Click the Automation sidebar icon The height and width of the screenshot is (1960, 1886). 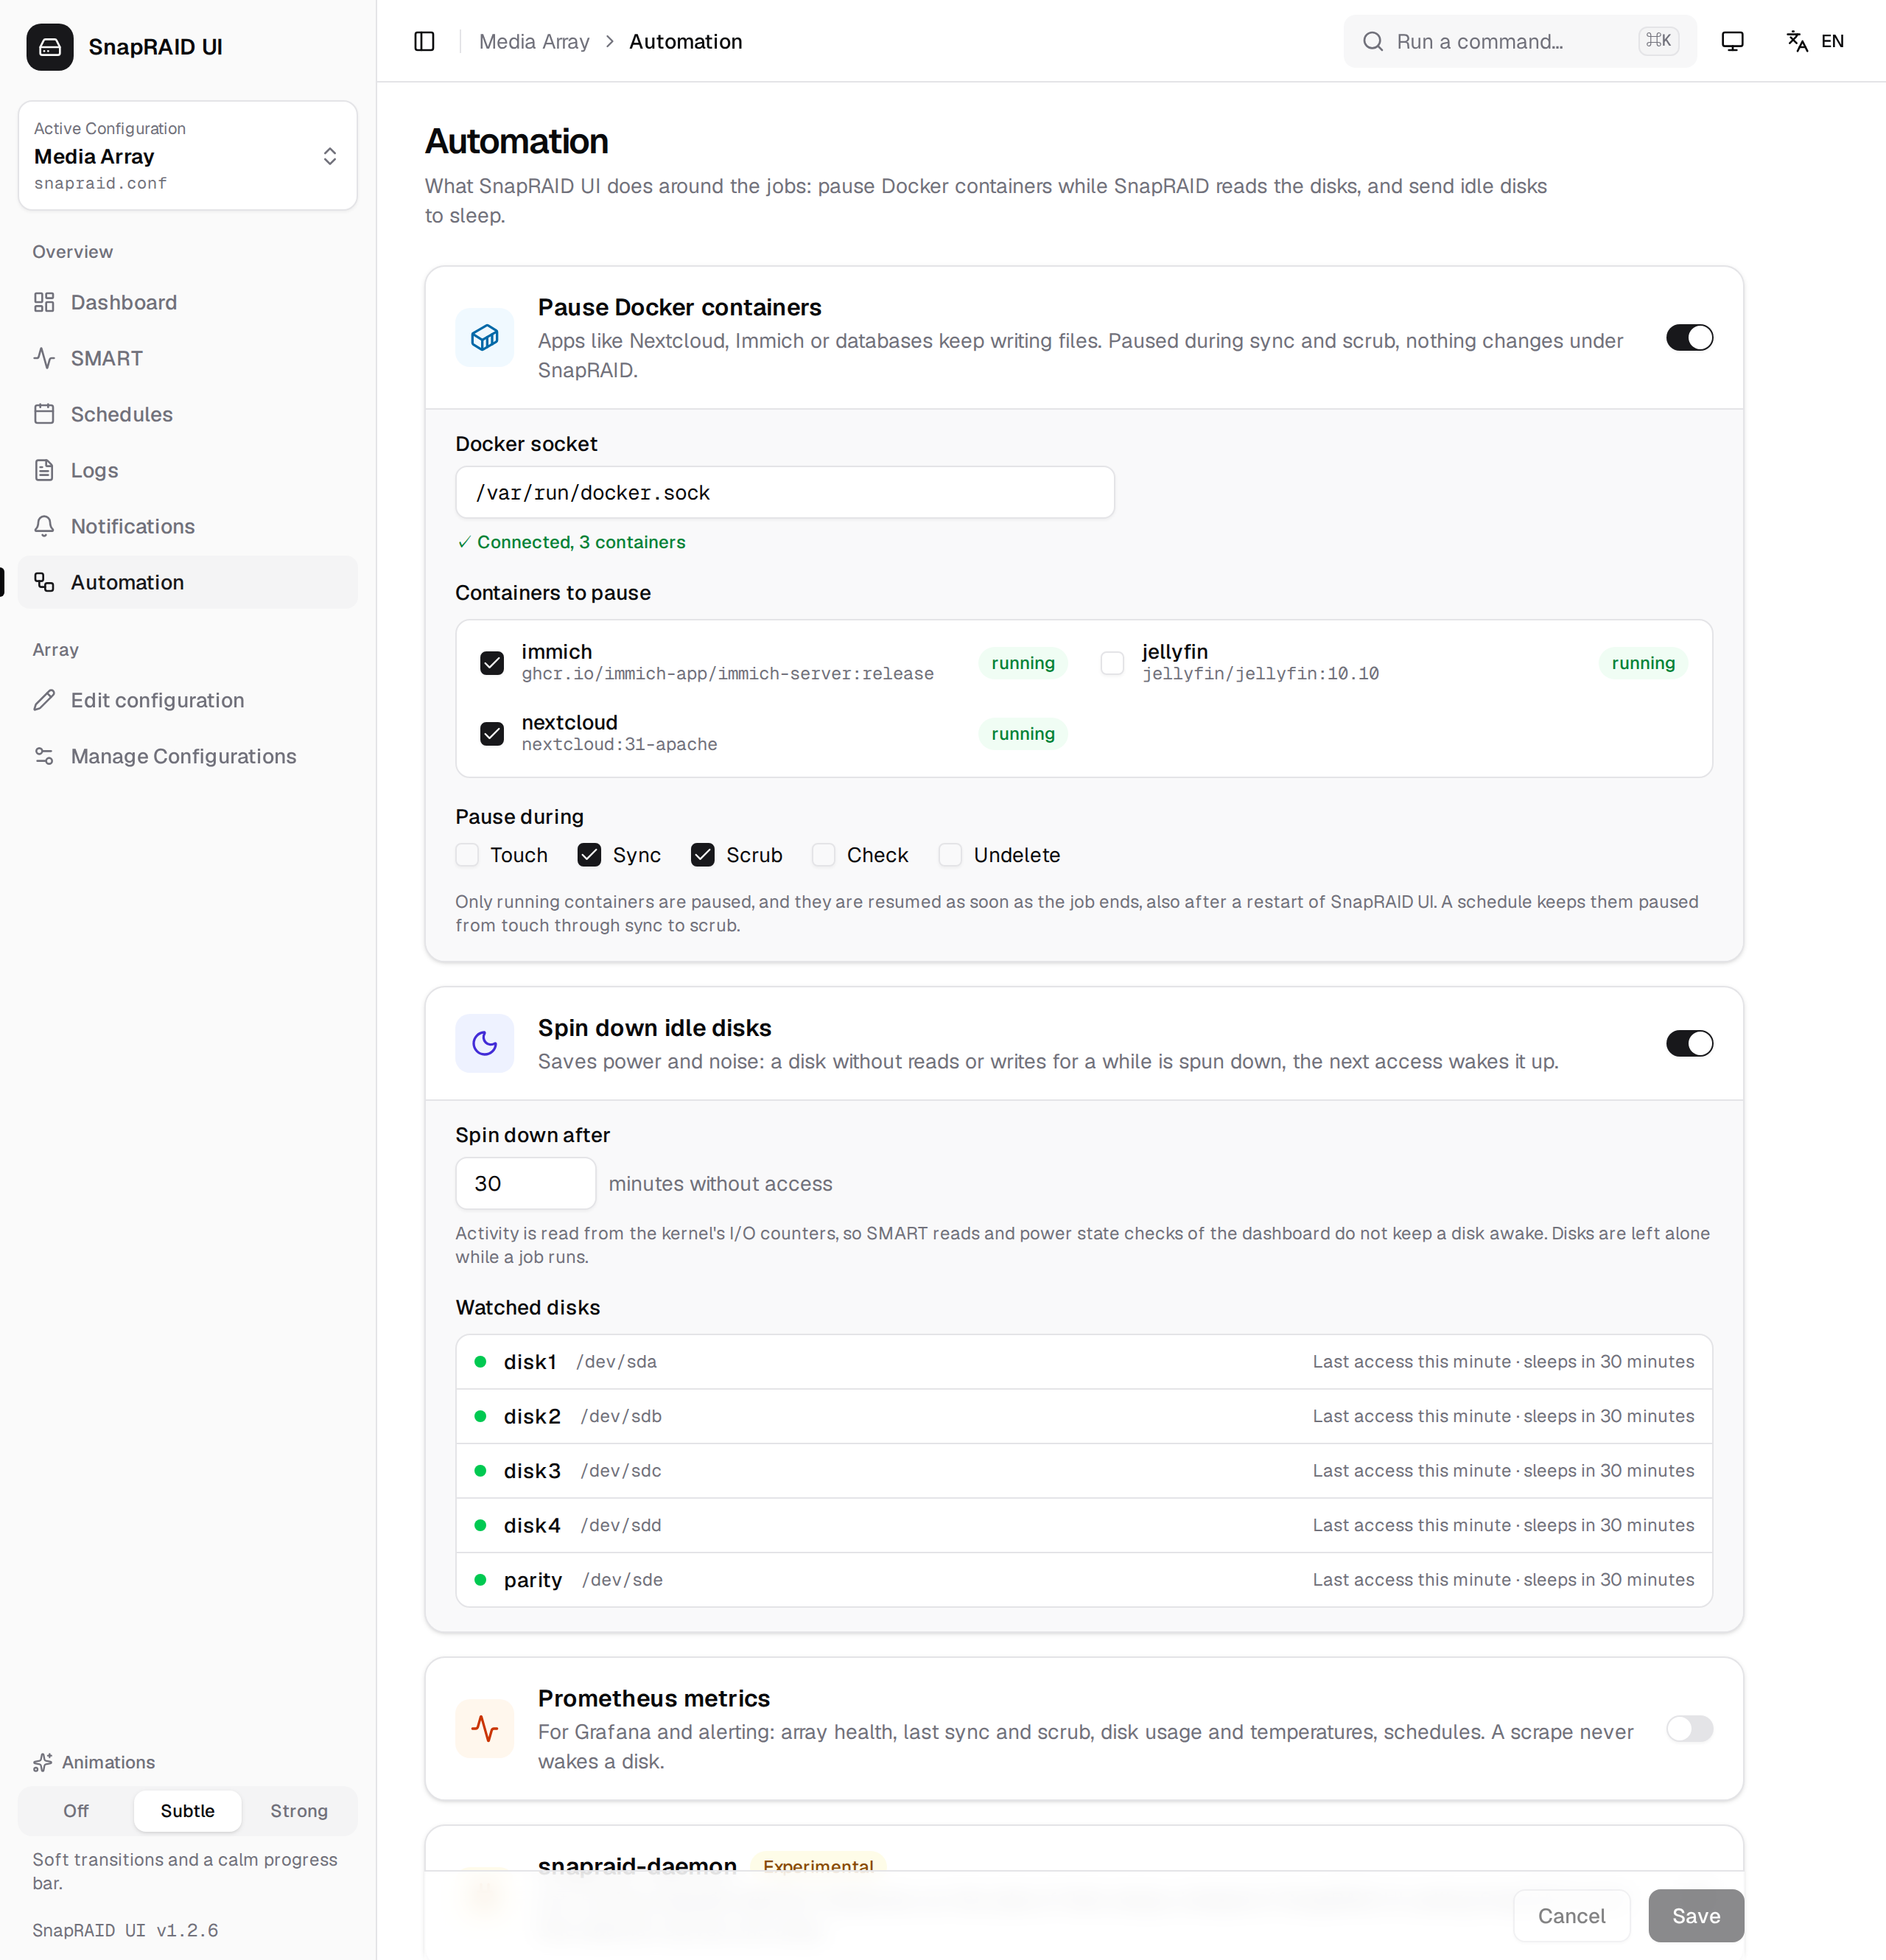(44, 582)
